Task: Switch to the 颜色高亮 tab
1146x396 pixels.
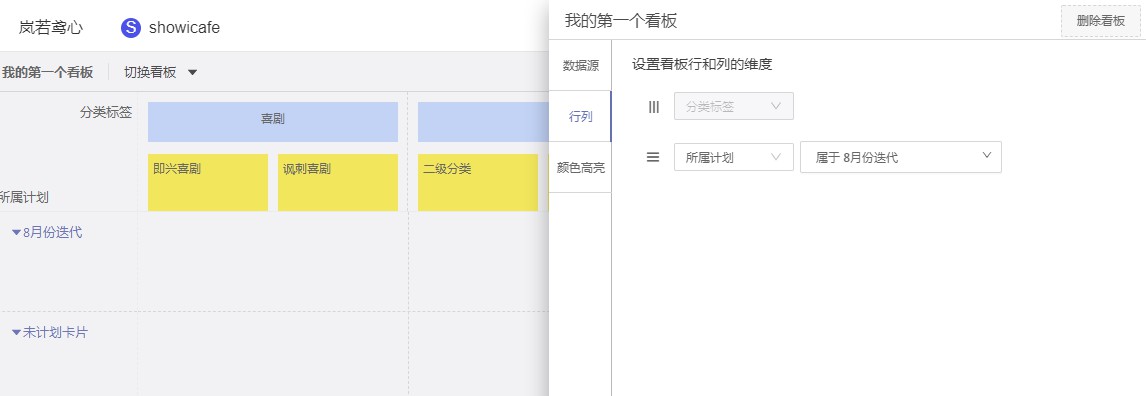Action: click(580, 167)
